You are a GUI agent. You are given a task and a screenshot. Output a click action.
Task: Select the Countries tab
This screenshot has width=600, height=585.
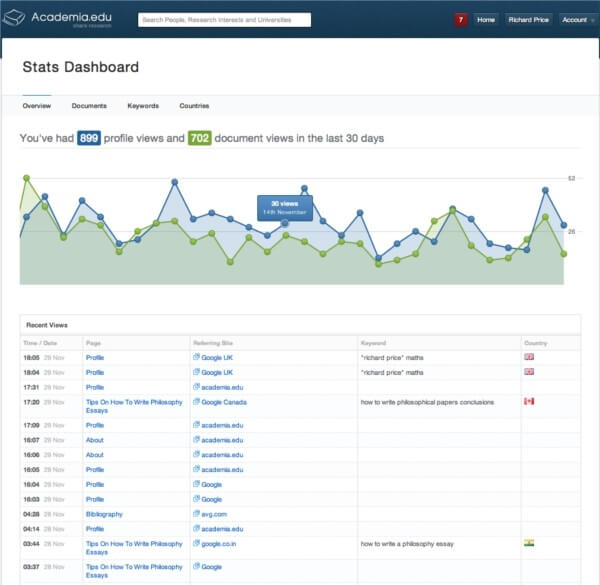pos(194,105)
